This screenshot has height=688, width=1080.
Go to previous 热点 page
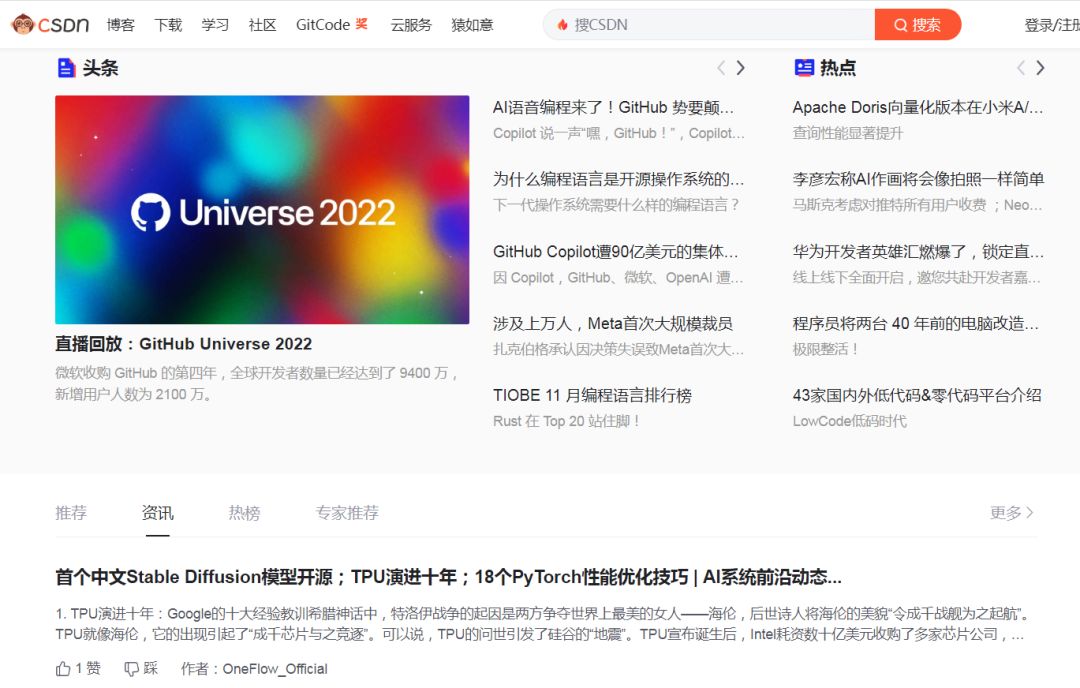coord(1021,67)
